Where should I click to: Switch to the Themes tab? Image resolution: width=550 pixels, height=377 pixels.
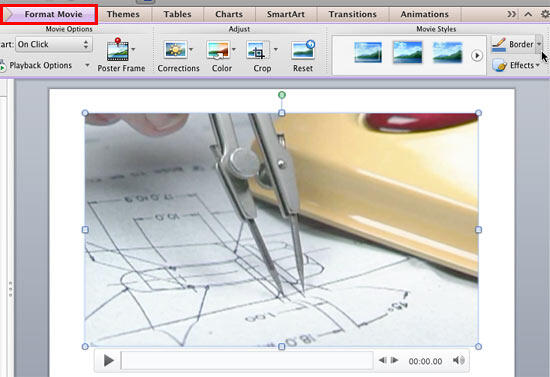(123, 14)
